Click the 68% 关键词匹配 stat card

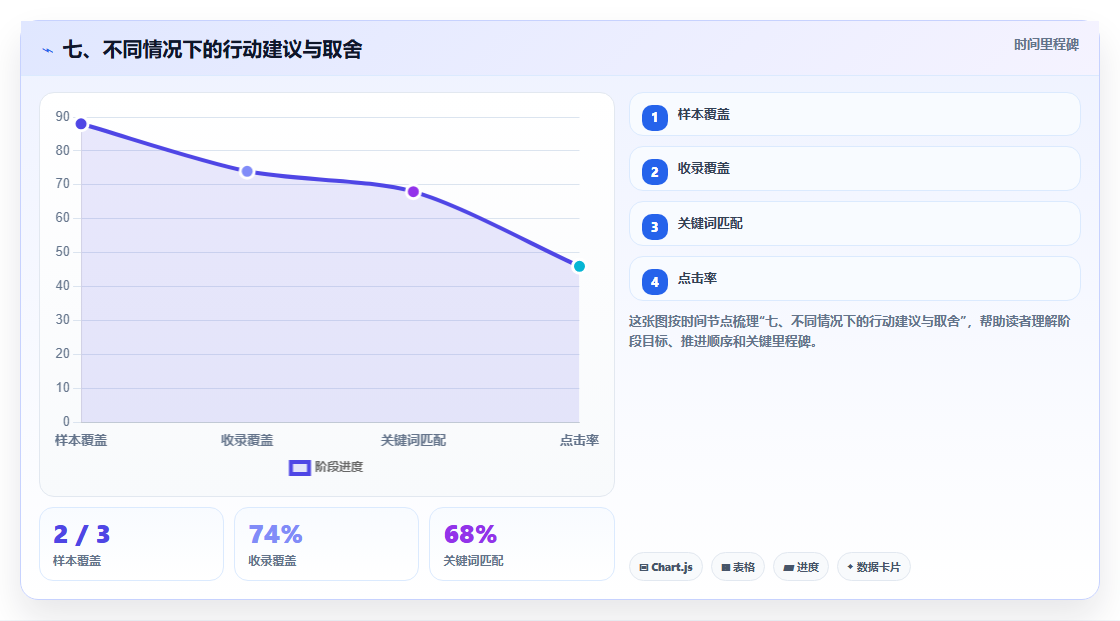tap(521, 544)
